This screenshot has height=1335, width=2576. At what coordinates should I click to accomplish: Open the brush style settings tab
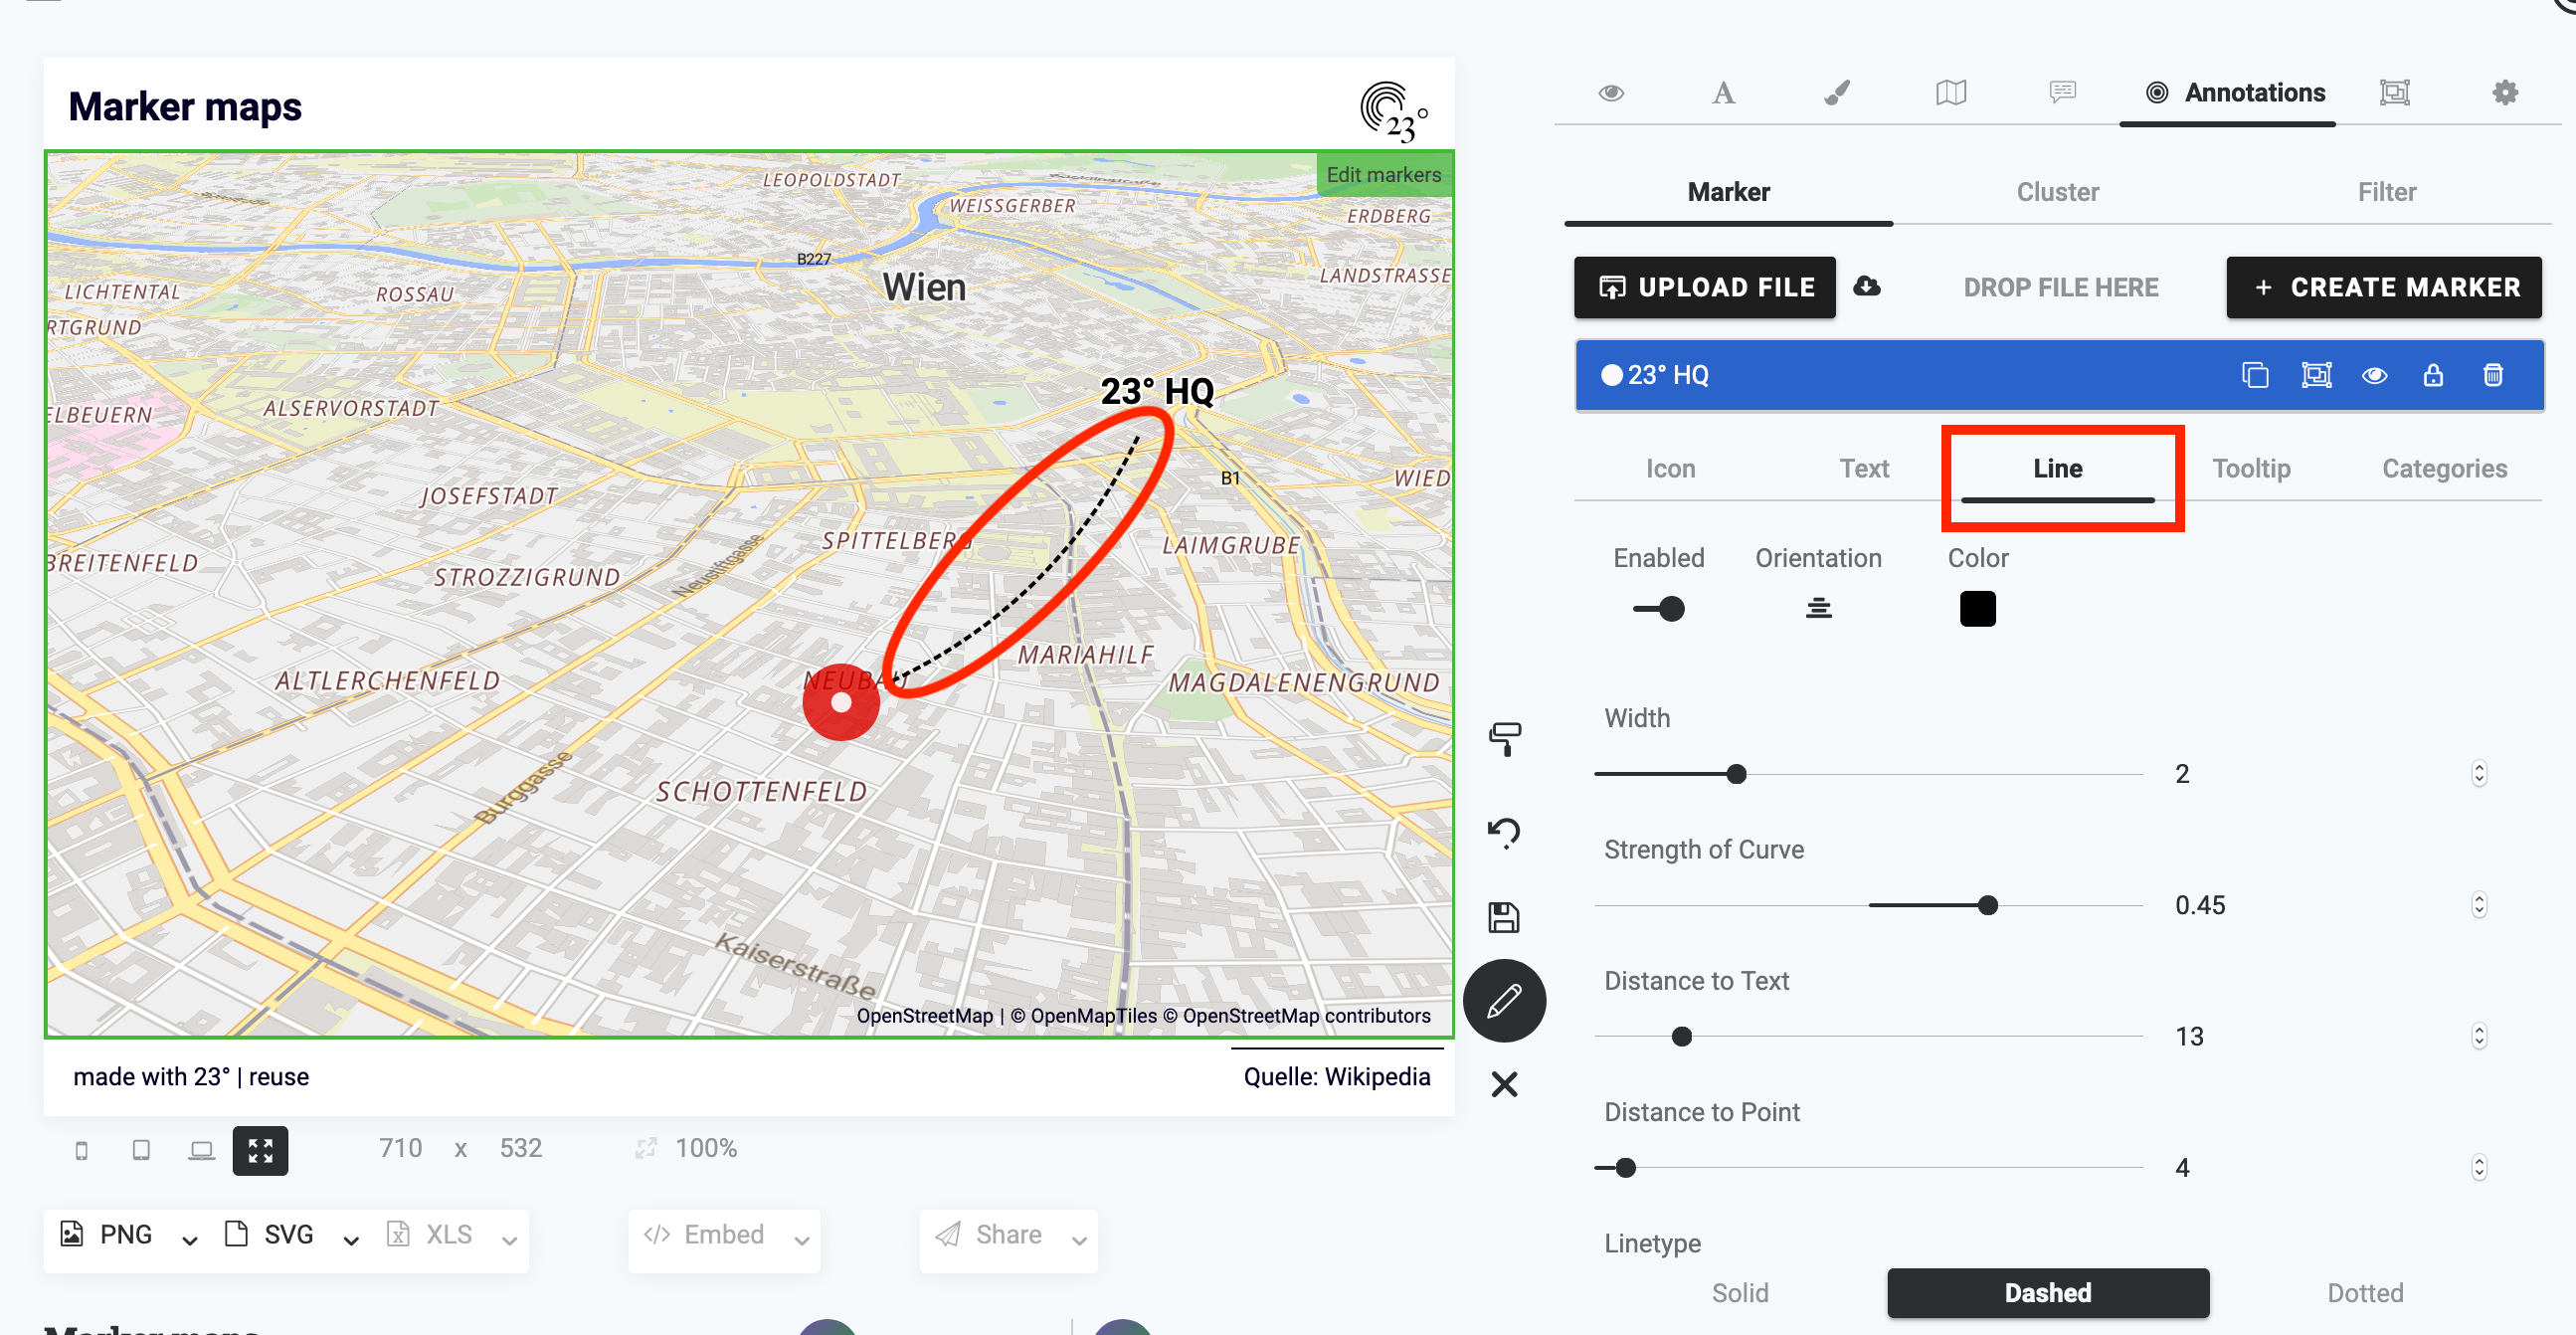[1836, 93]
